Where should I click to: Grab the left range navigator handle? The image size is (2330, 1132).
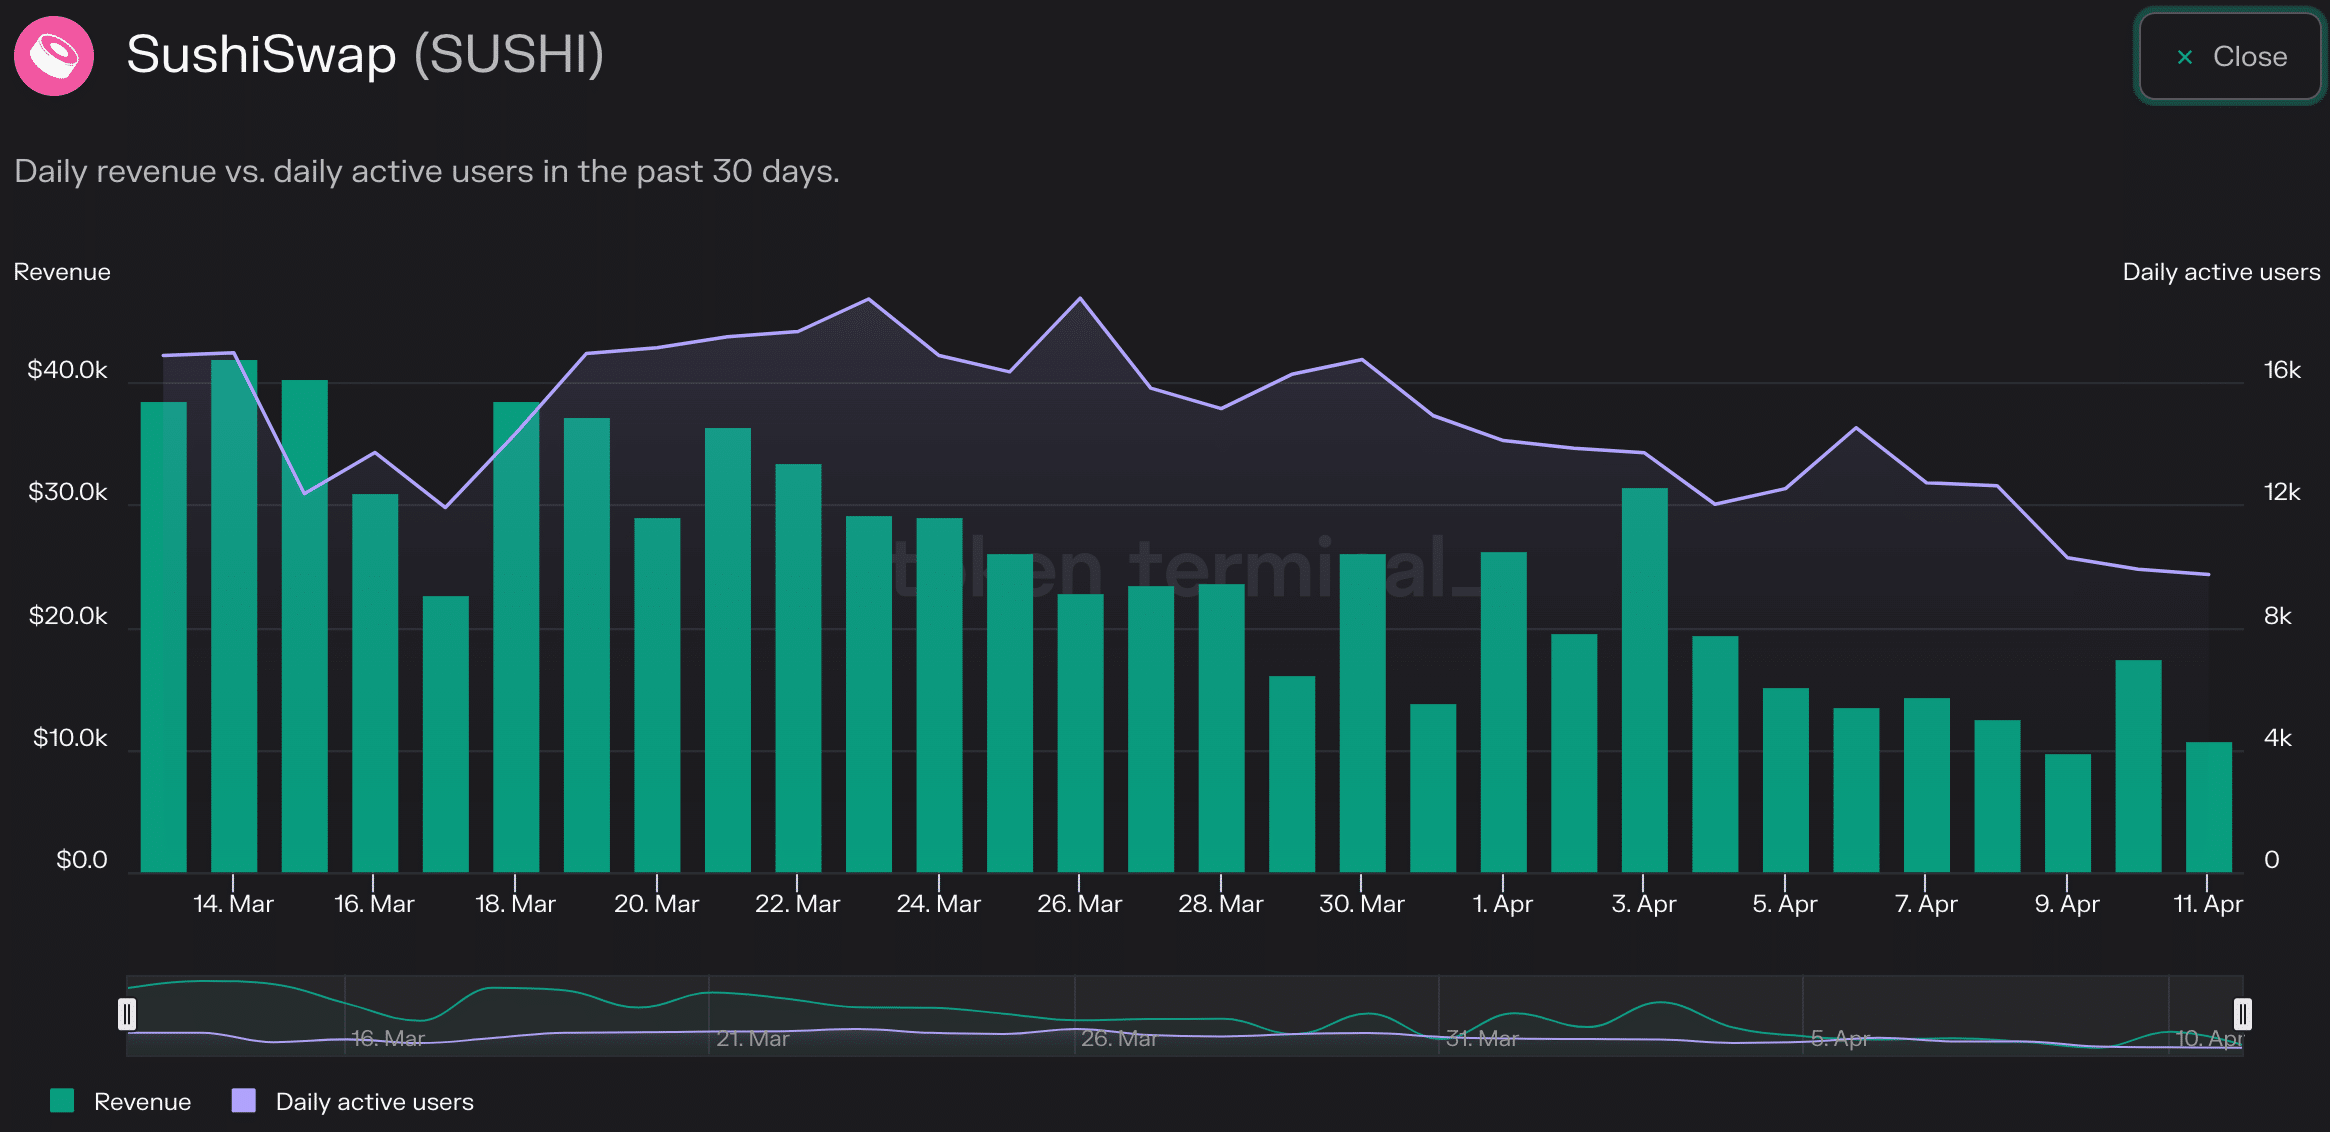pyautogui.click(x=127, y=1014)
